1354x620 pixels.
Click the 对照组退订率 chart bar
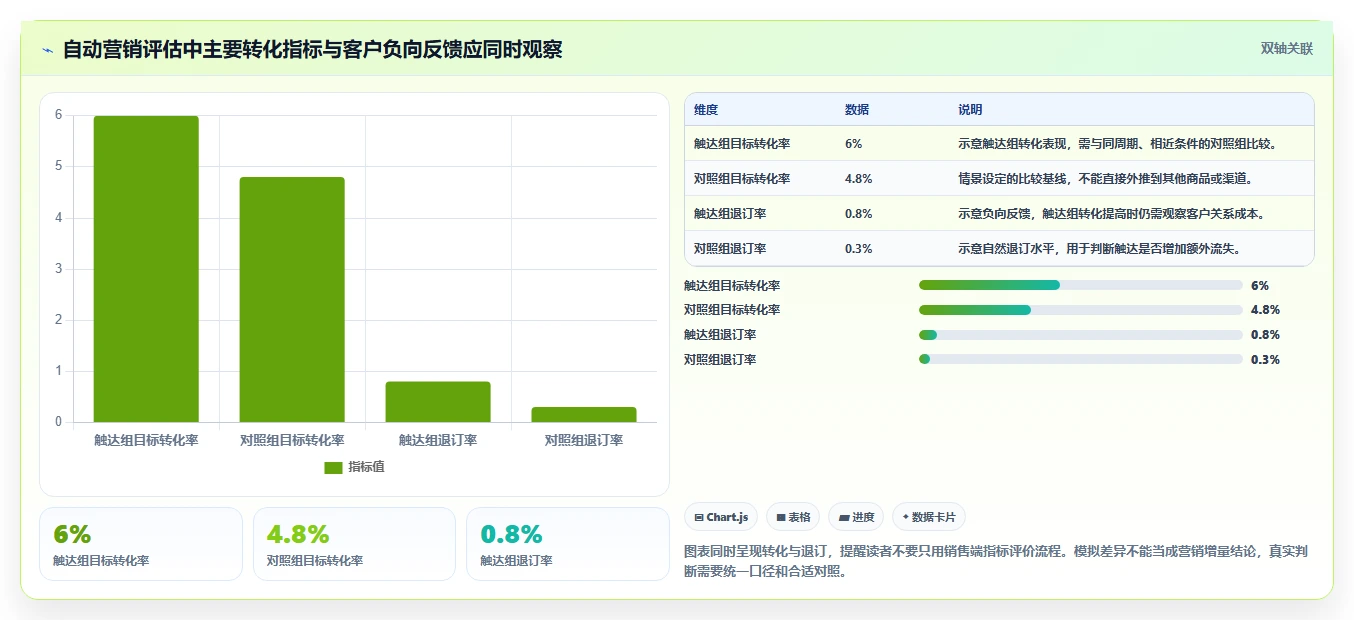(584, 415)
